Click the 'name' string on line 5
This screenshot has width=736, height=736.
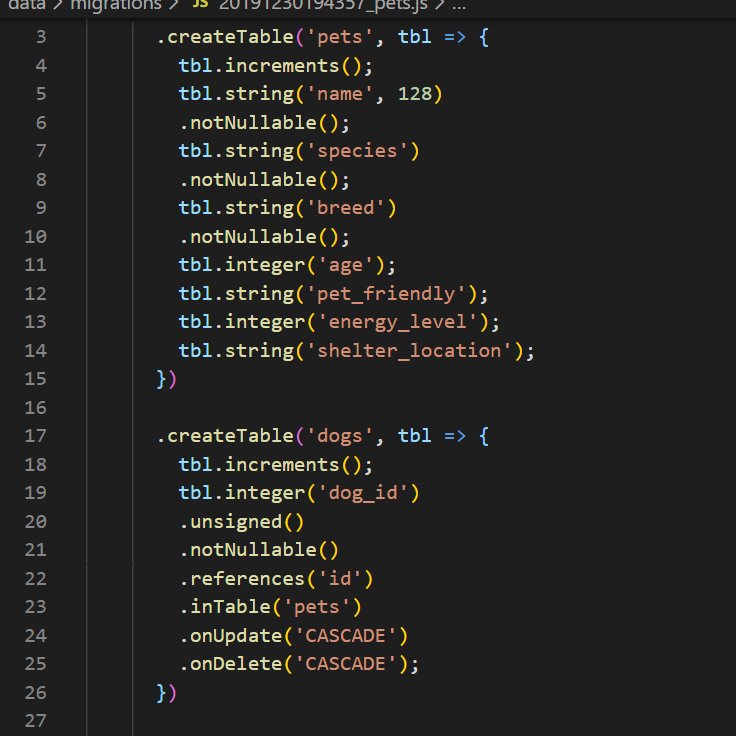point(340,94)
